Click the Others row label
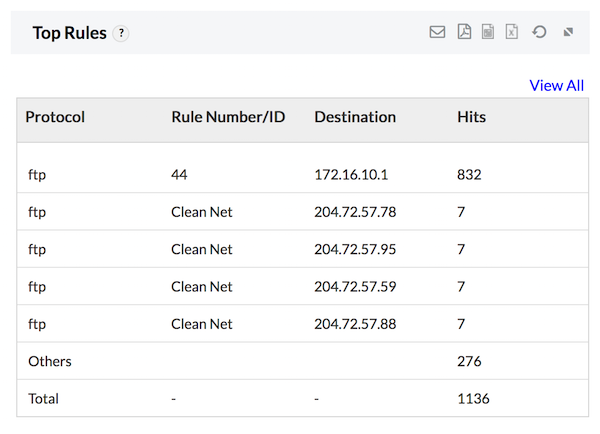600x434 pixels. (x=49, y=361)
